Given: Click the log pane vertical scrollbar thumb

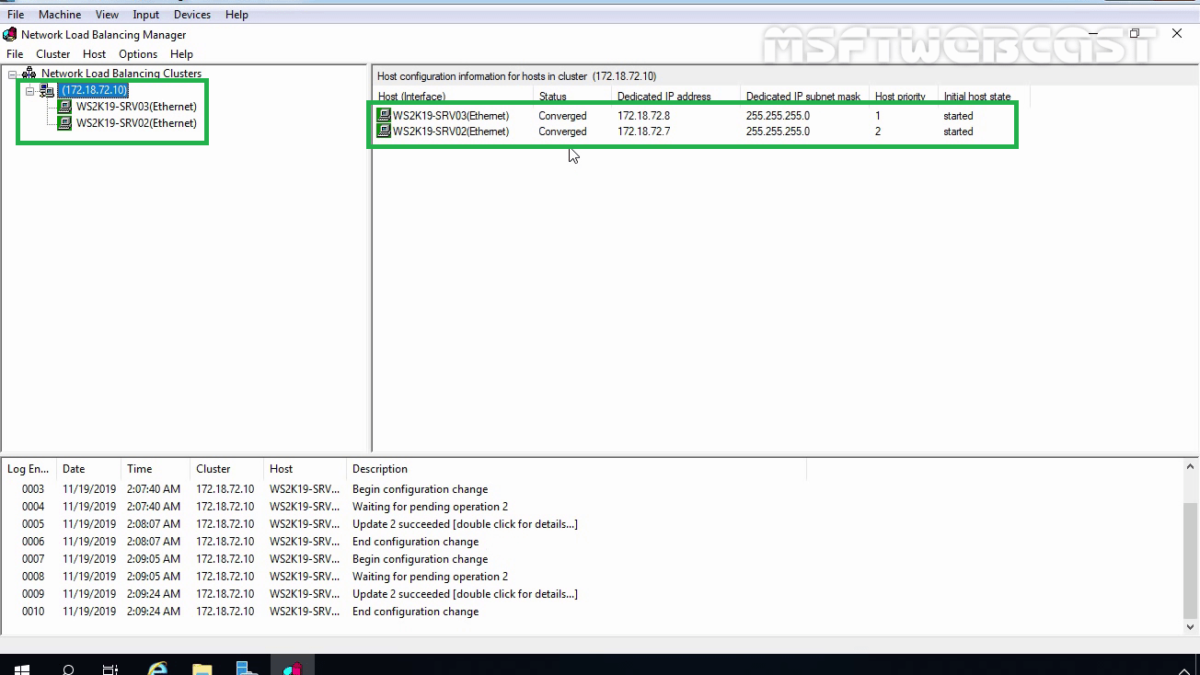Looking at the screenshot, I should [x=1190, y=563].
